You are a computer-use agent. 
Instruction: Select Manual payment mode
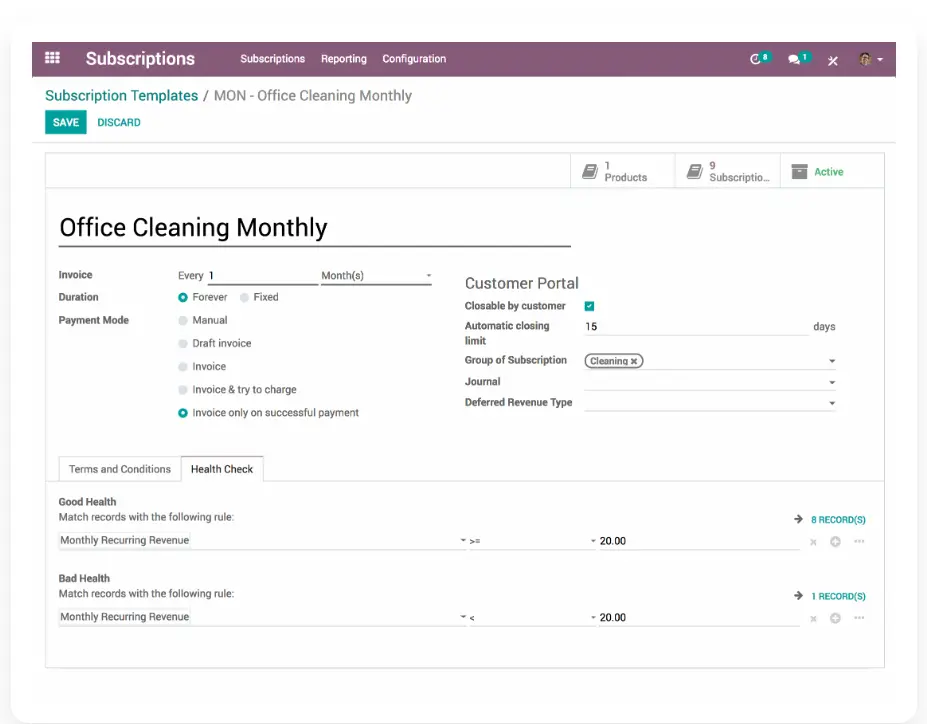click(x=183, y=320)
